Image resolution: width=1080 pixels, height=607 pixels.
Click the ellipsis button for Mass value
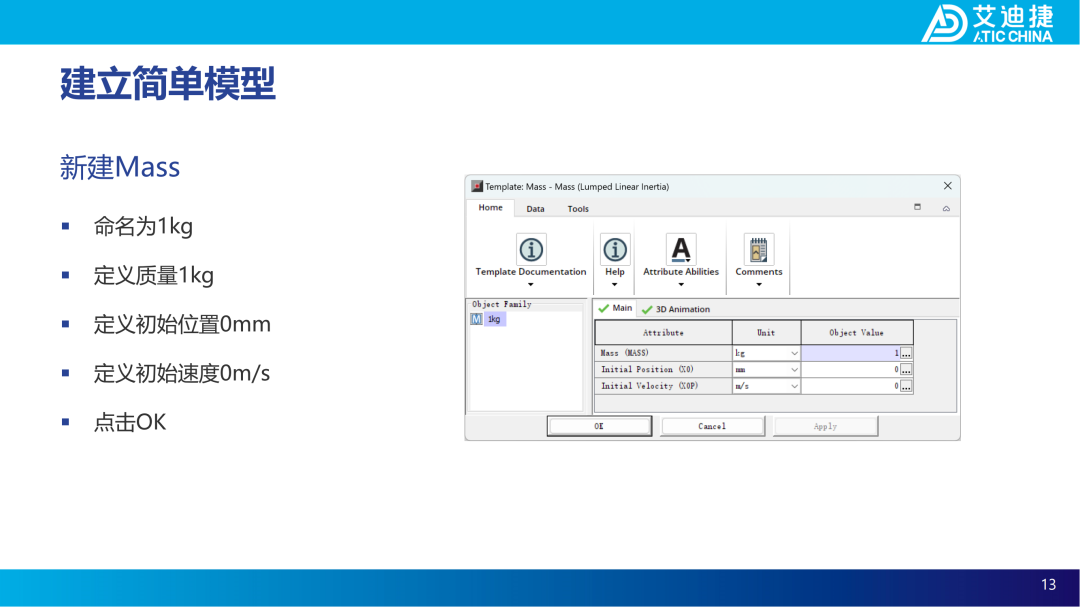906,353
